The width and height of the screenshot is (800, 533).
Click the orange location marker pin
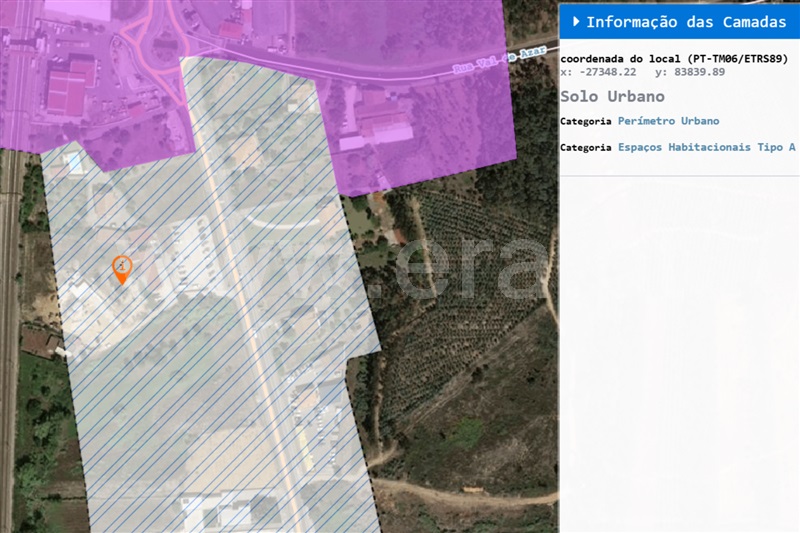tap(121, 269)
